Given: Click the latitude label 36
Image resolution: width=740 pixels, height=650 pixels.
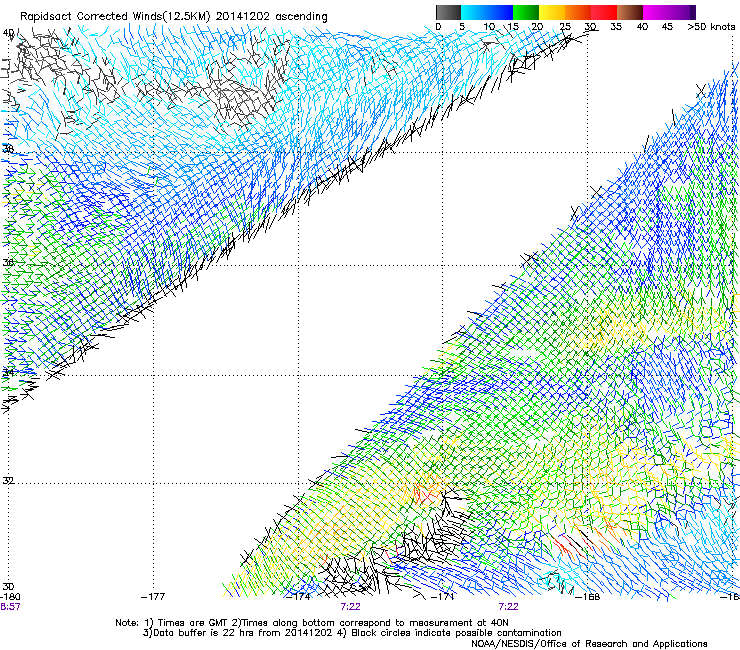Looking at the screenshot, I should pos(8,262).
